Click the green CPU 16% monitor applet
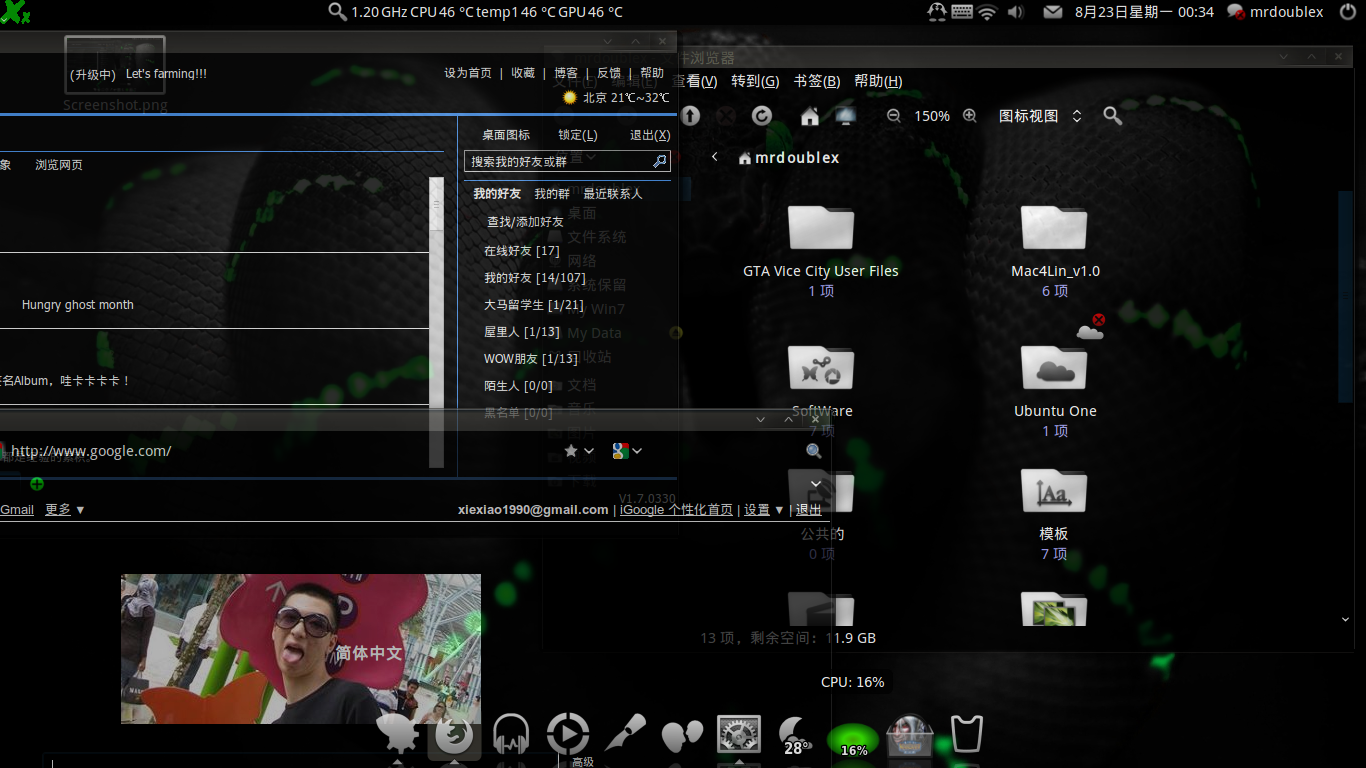The image size is (1366, 768). click(853, 741)
